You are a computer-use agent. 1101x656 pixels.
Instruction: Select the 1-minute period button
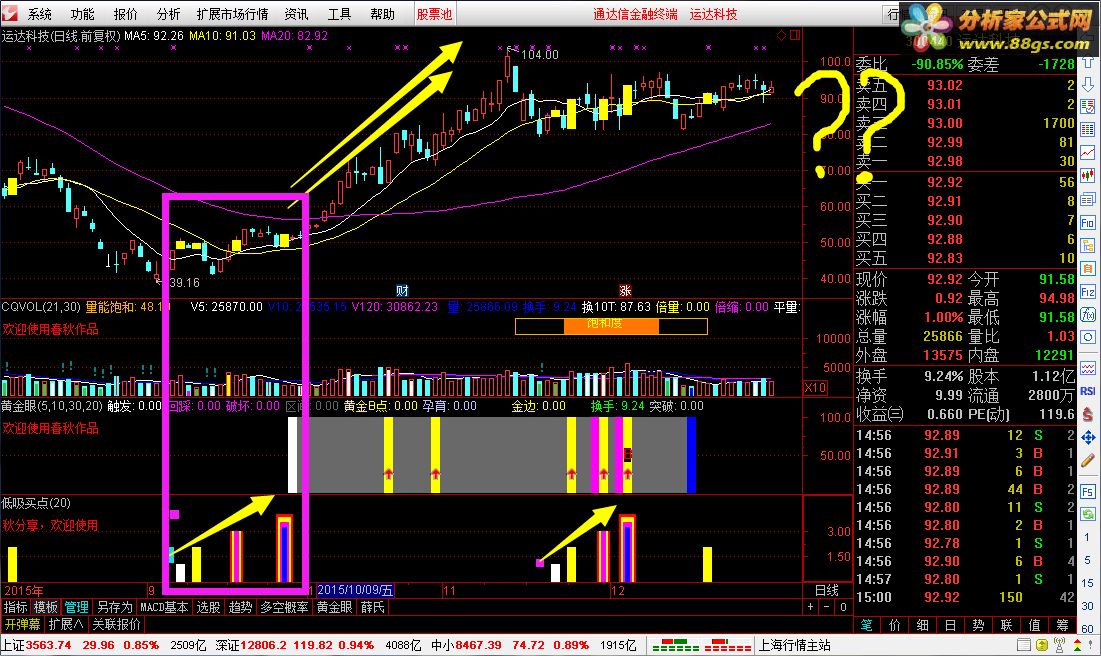click(x=1088, y=537)
